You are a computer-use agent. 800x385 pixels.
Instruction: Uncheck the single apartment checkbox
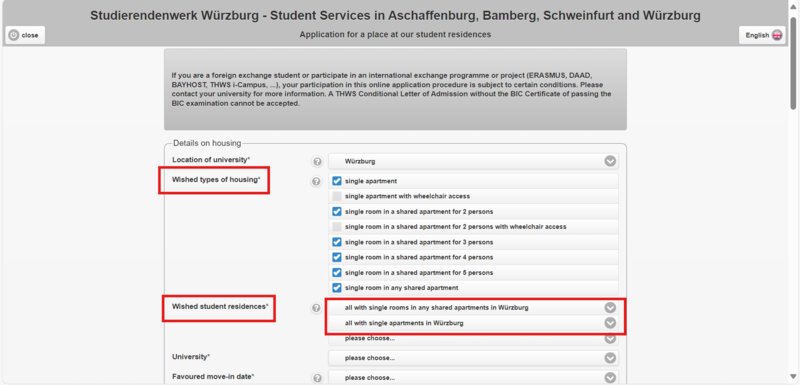(337, 181)
